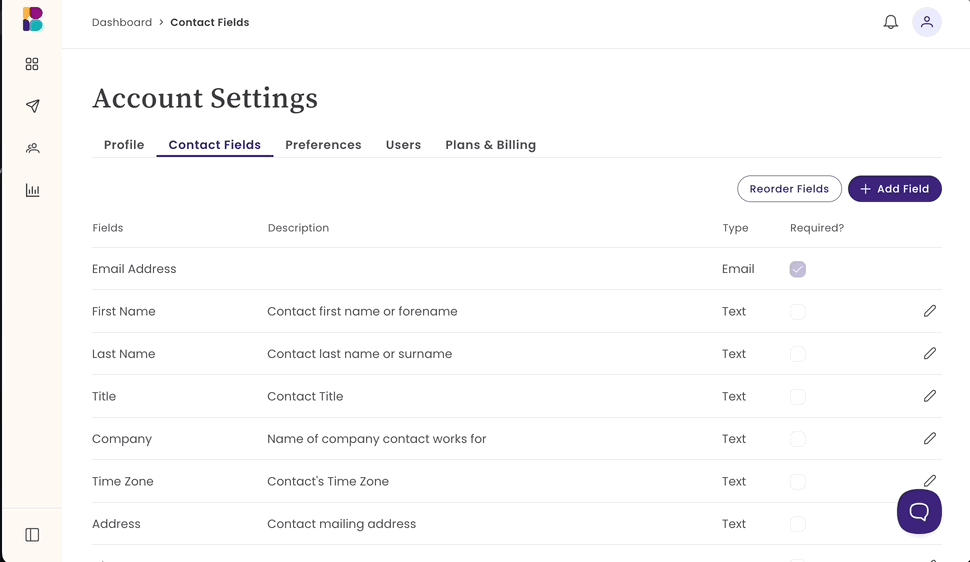Enable the Required checkbox for Title
Screen dimensions: 970x562
tap(797, 396)
